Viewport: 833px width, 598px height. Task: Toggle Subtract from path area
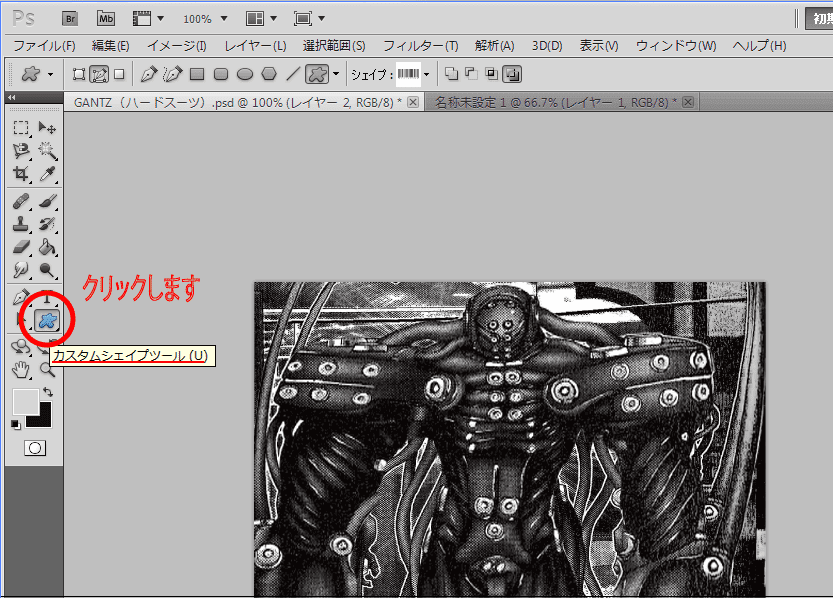(471, 74)
